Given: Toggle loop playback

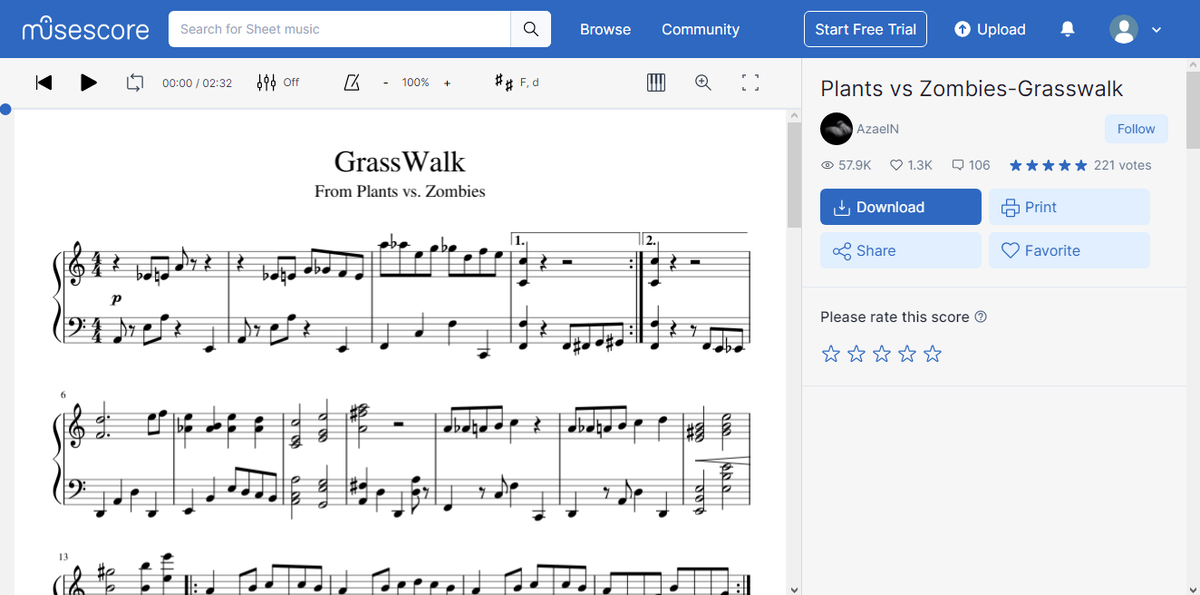Looking at the screenshot, I should [135, 82].
